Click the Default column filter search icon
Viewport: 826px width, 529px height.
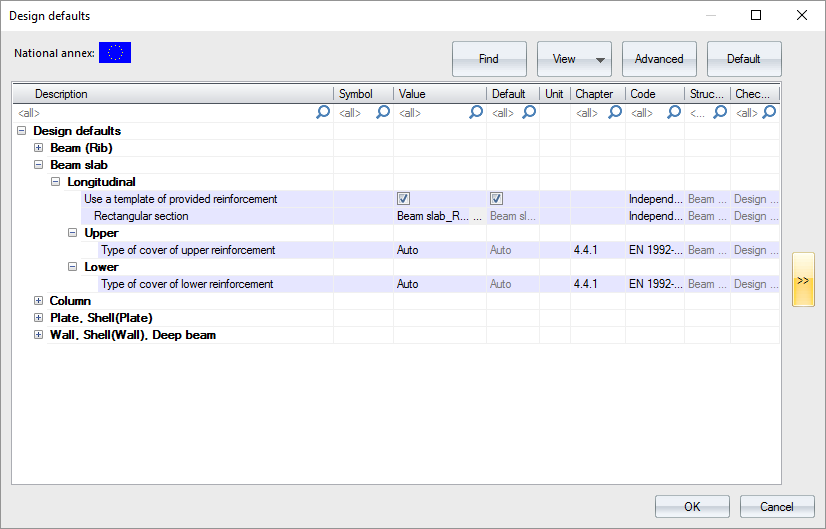[529, 113]
